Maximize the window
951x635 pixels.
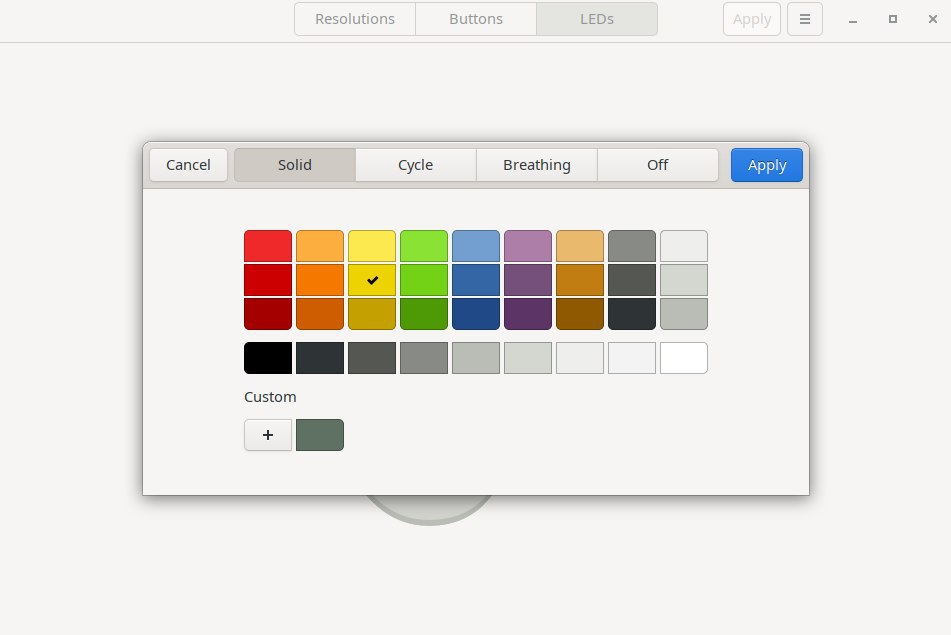tap(893, 19)
